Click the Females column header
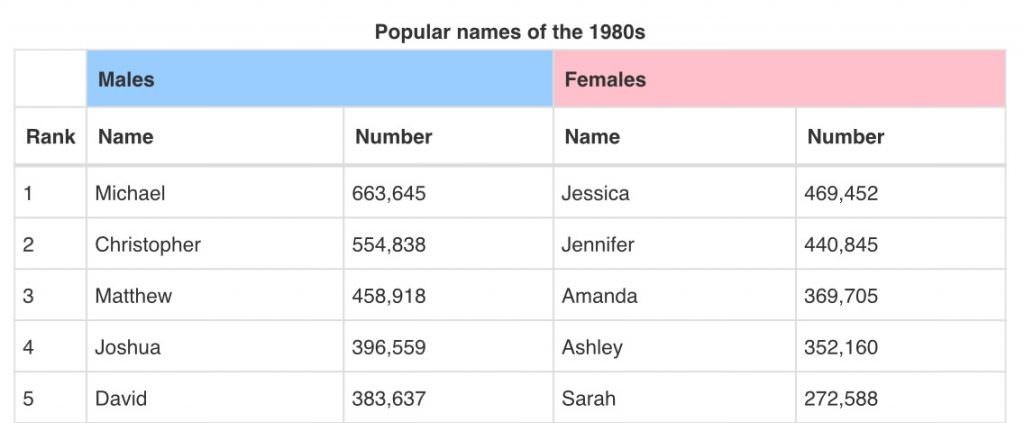The width and height of the screenshot is (1024, 423). click(x=779, y=79)
